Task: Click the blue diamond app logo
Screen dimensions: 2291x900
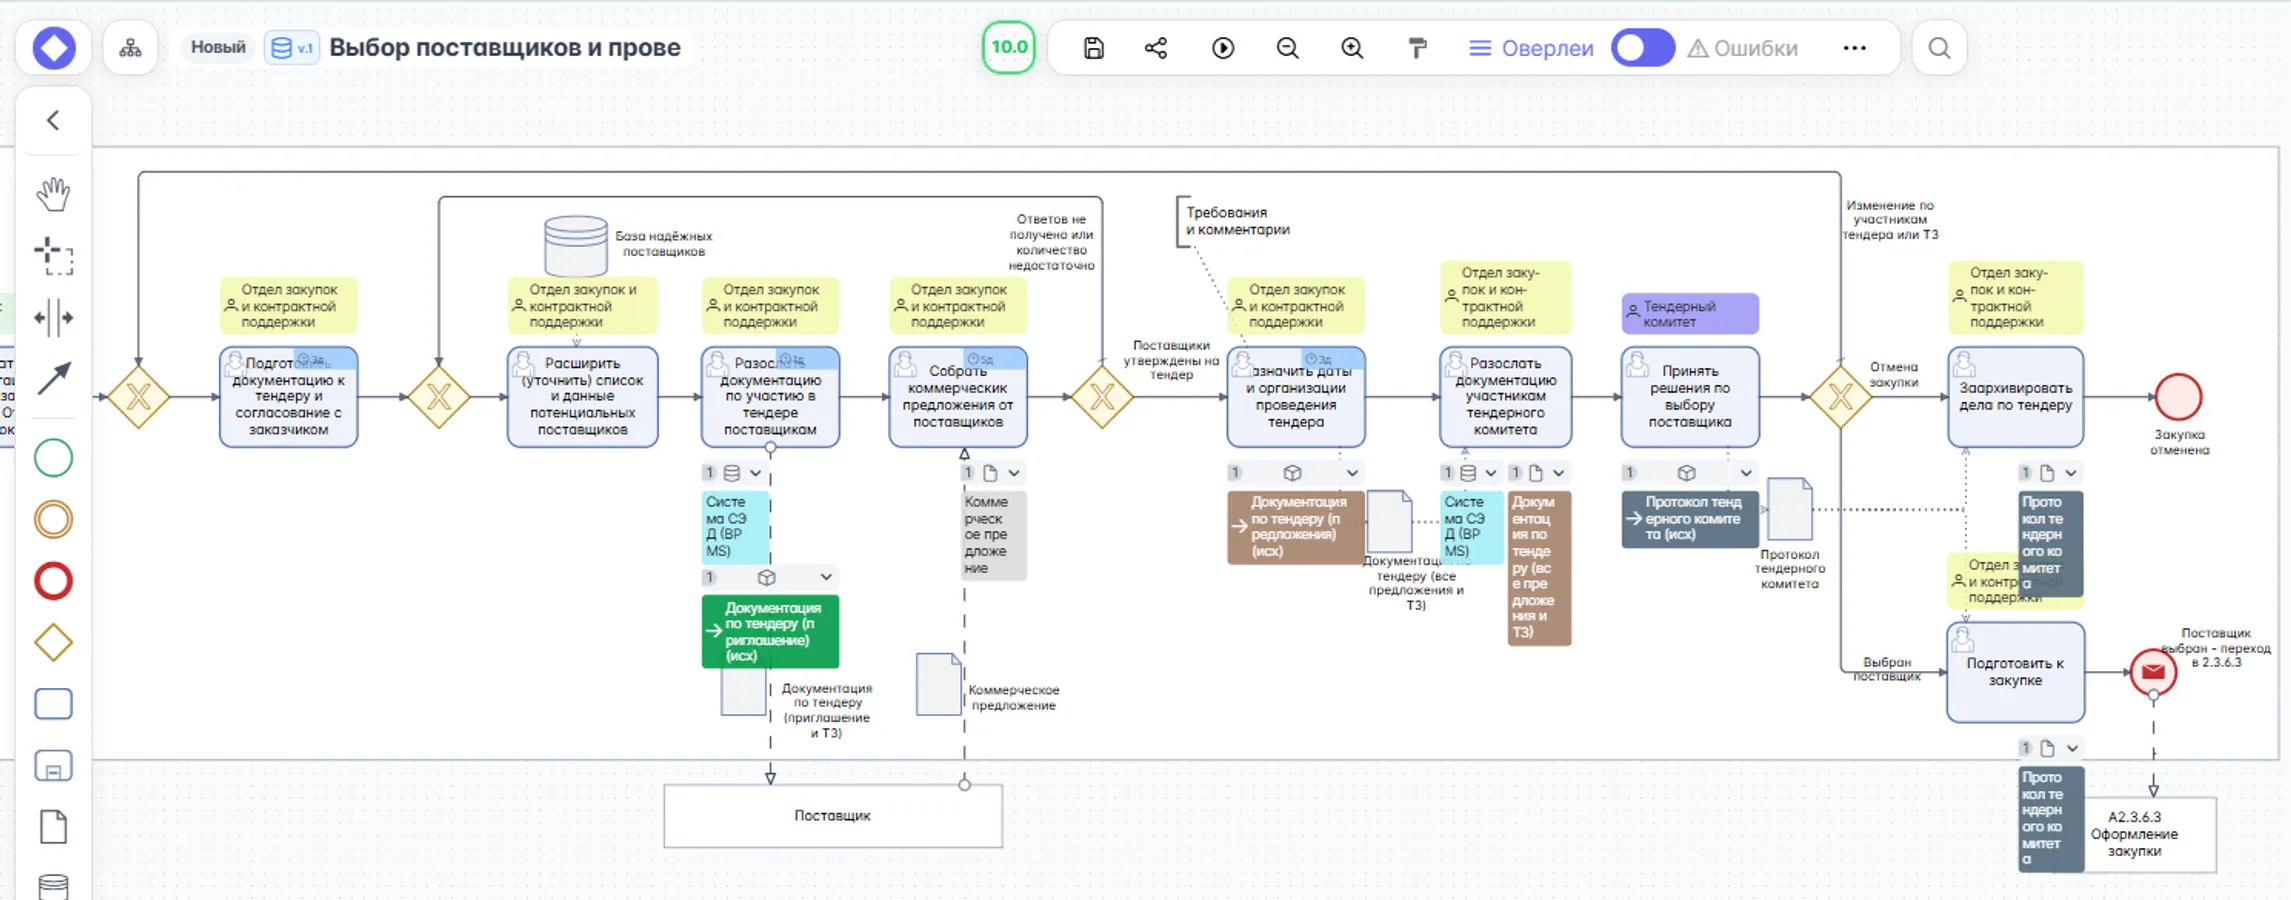Action: point(54,48)
